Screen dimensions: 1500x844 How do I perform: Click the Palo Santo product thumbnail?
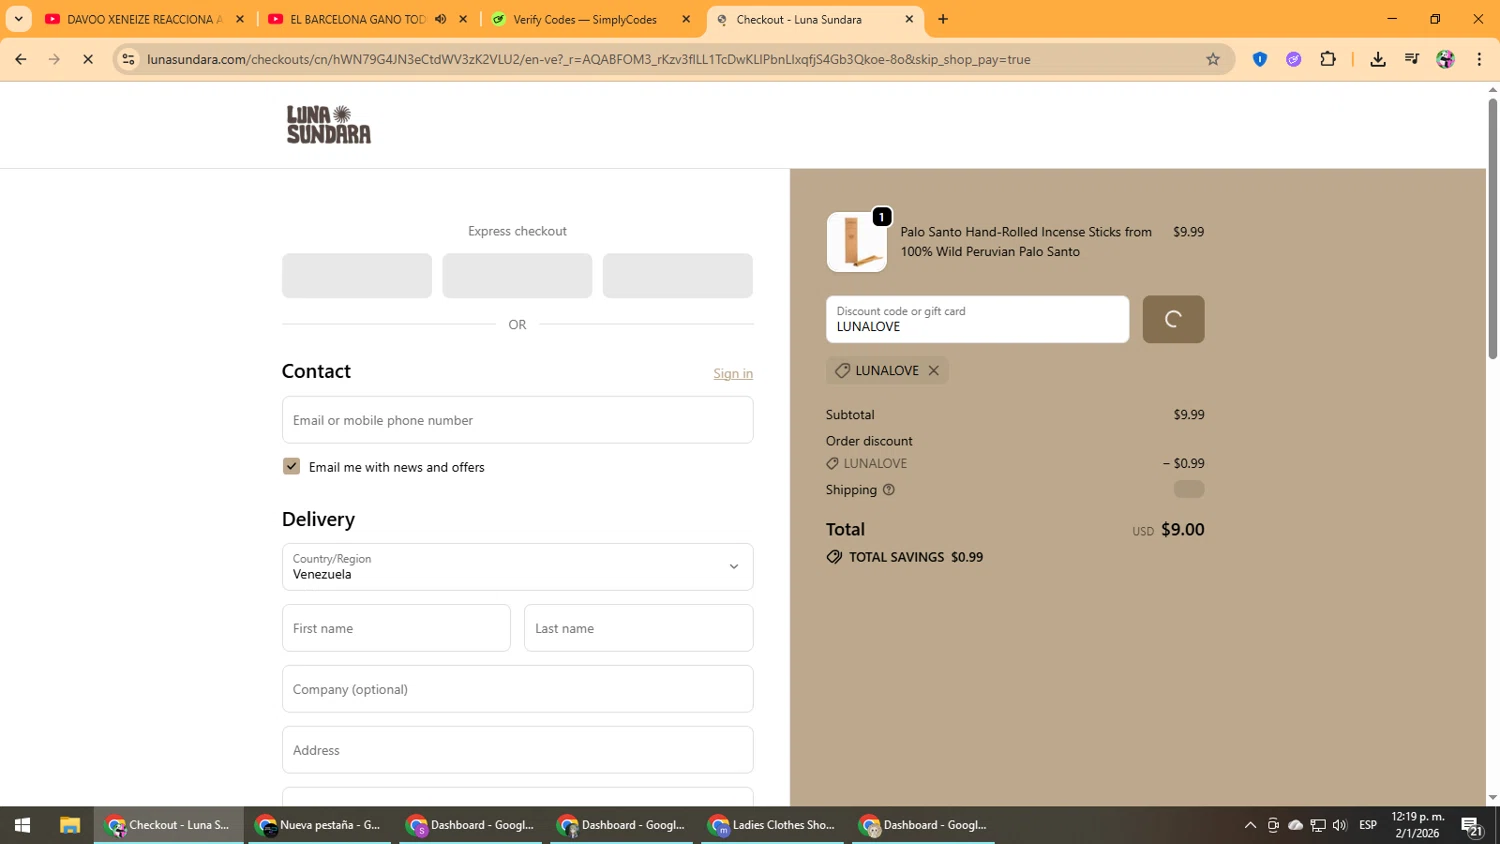point(857,242)
